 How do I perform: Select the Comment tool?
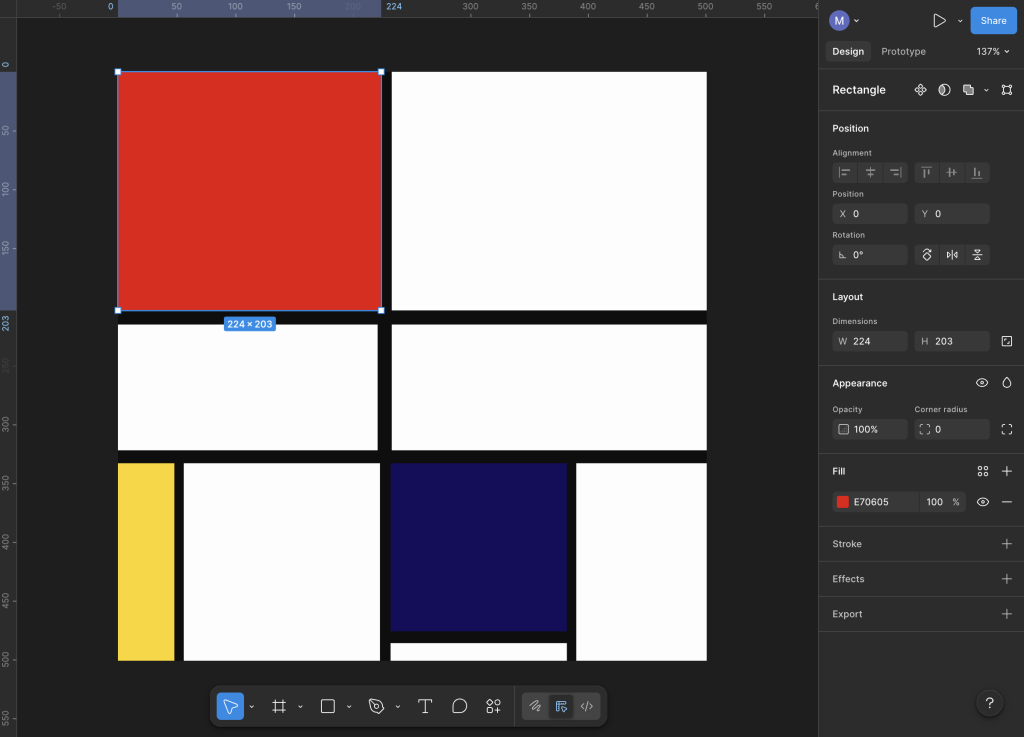pos(460,706)
